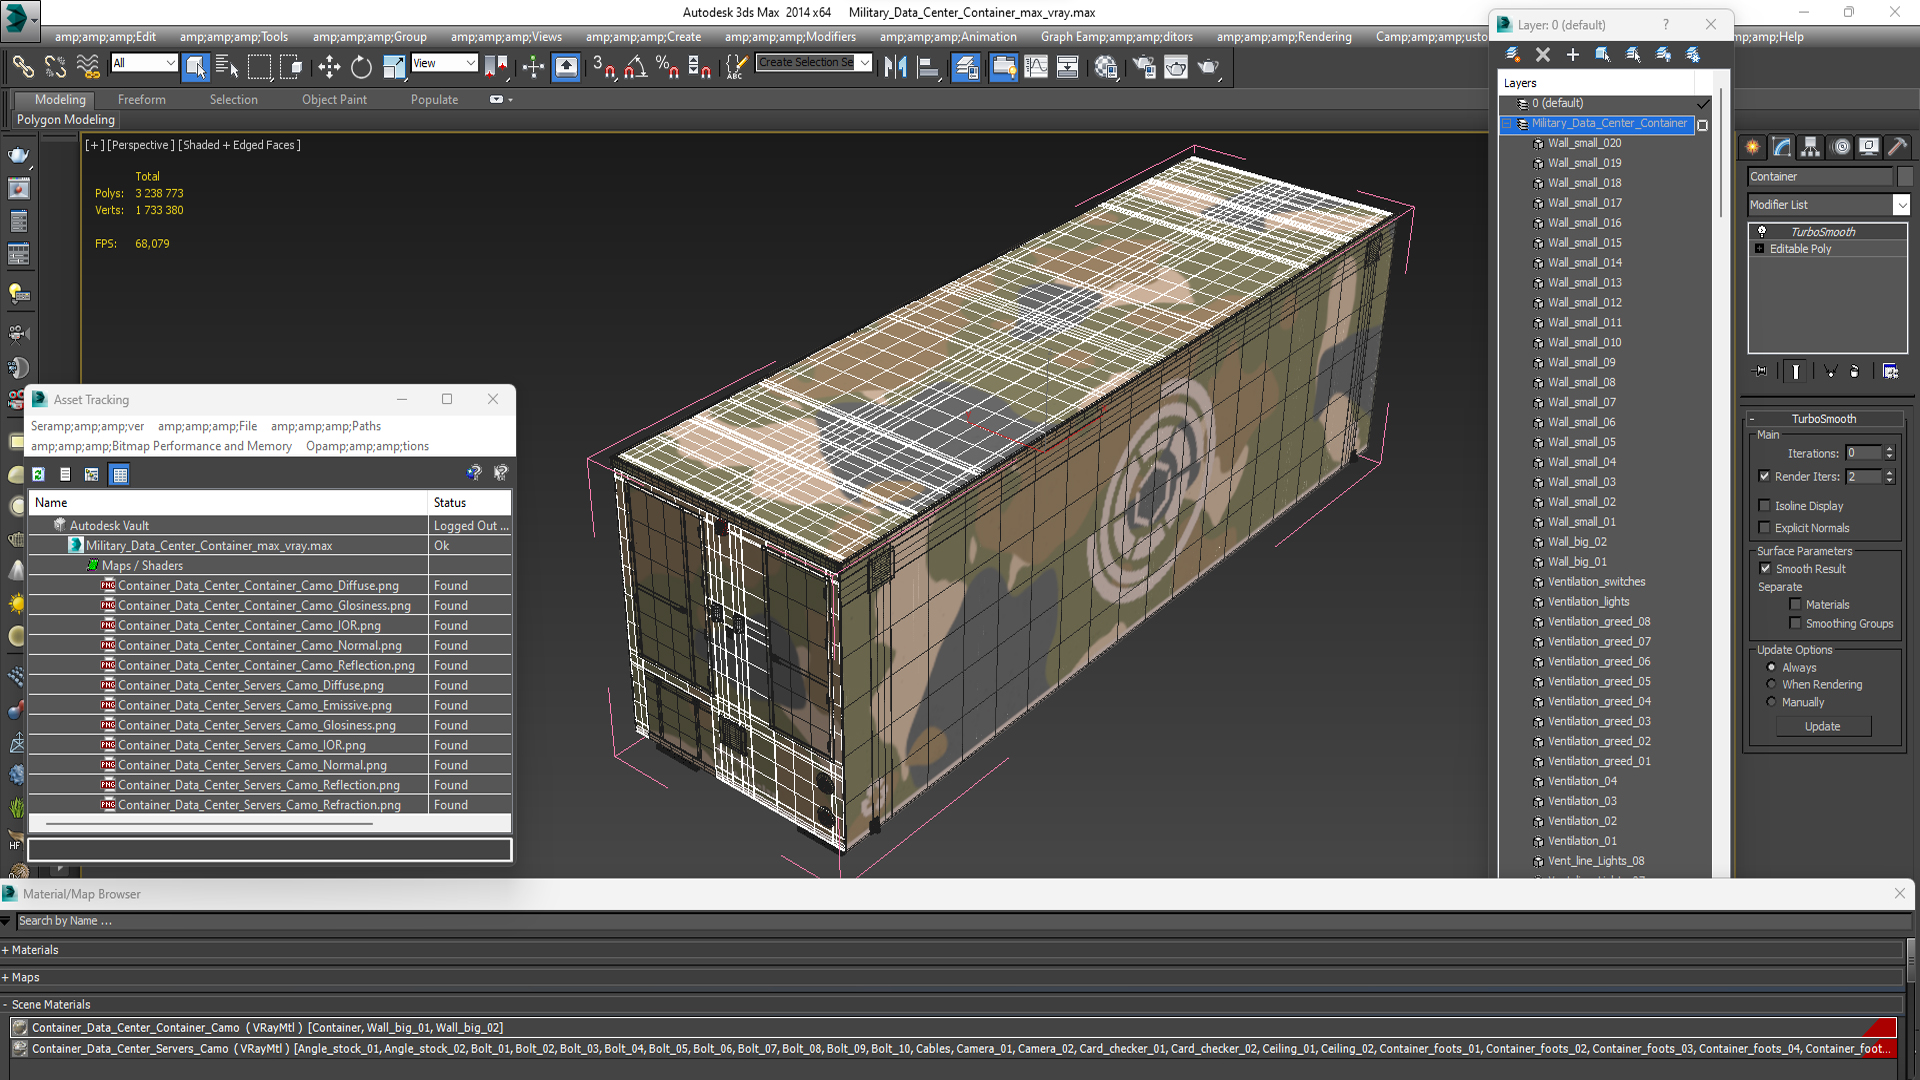Open the reference coordinate View dropdown
Viewport: 1920px width, 1080px height.
coord(470,63)
